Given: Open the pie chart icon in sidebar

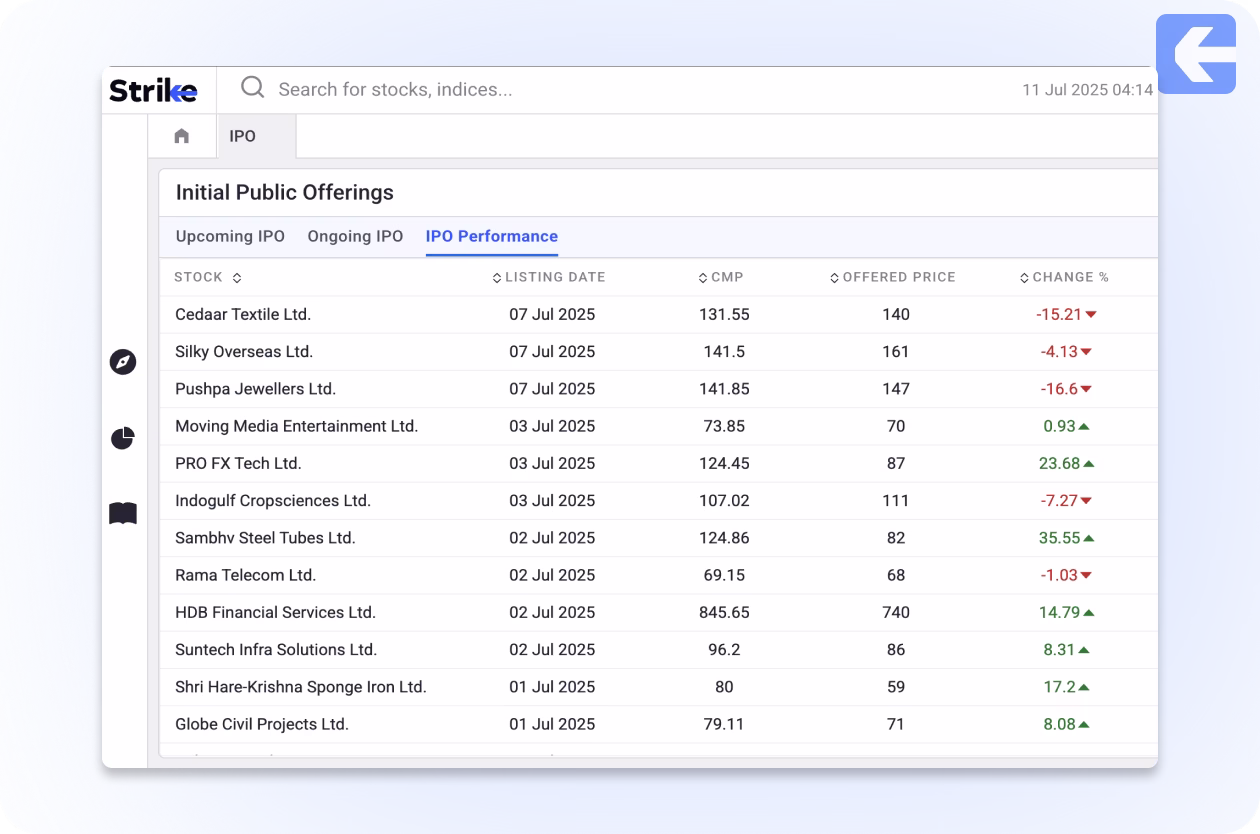Looking at the screenshot, I should [123, 438].
